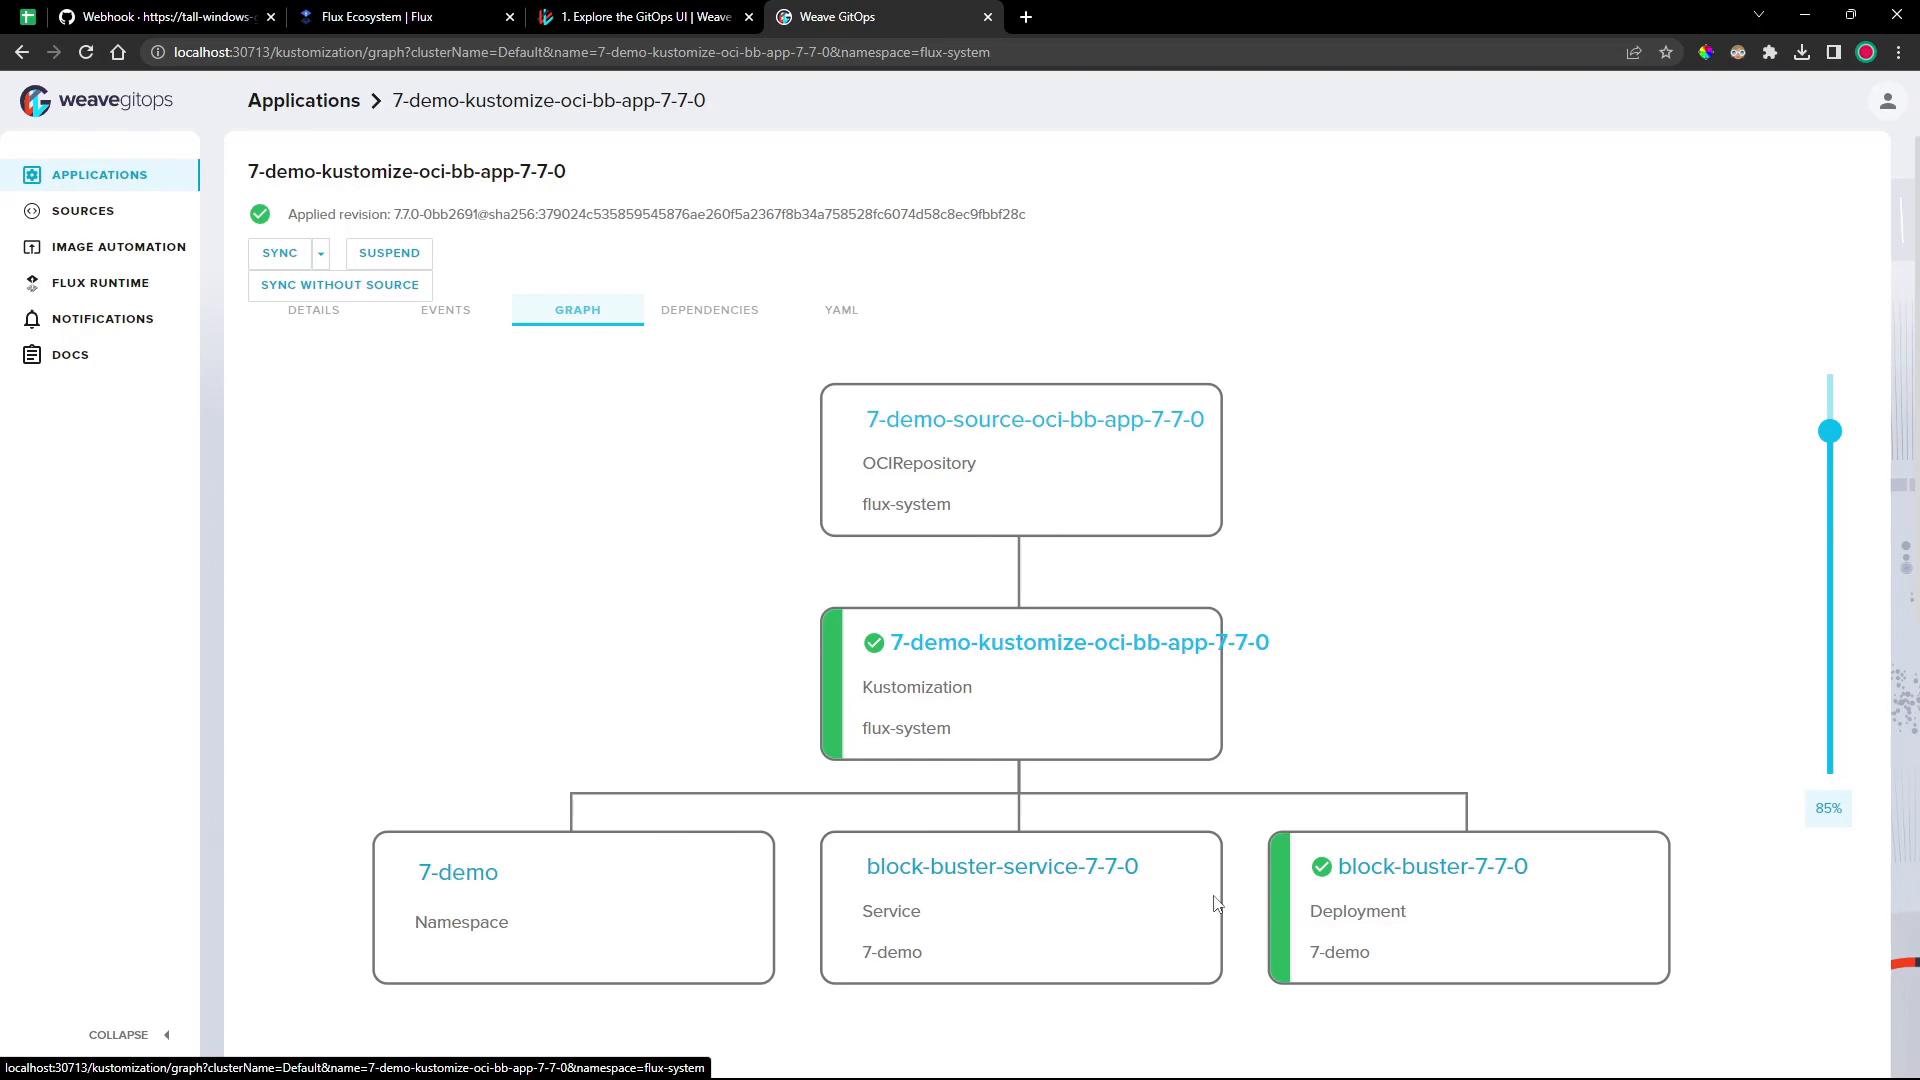Open the Chrome three-dot menu
The height and width of the screenshot is (1080, 1920).
1898,52
